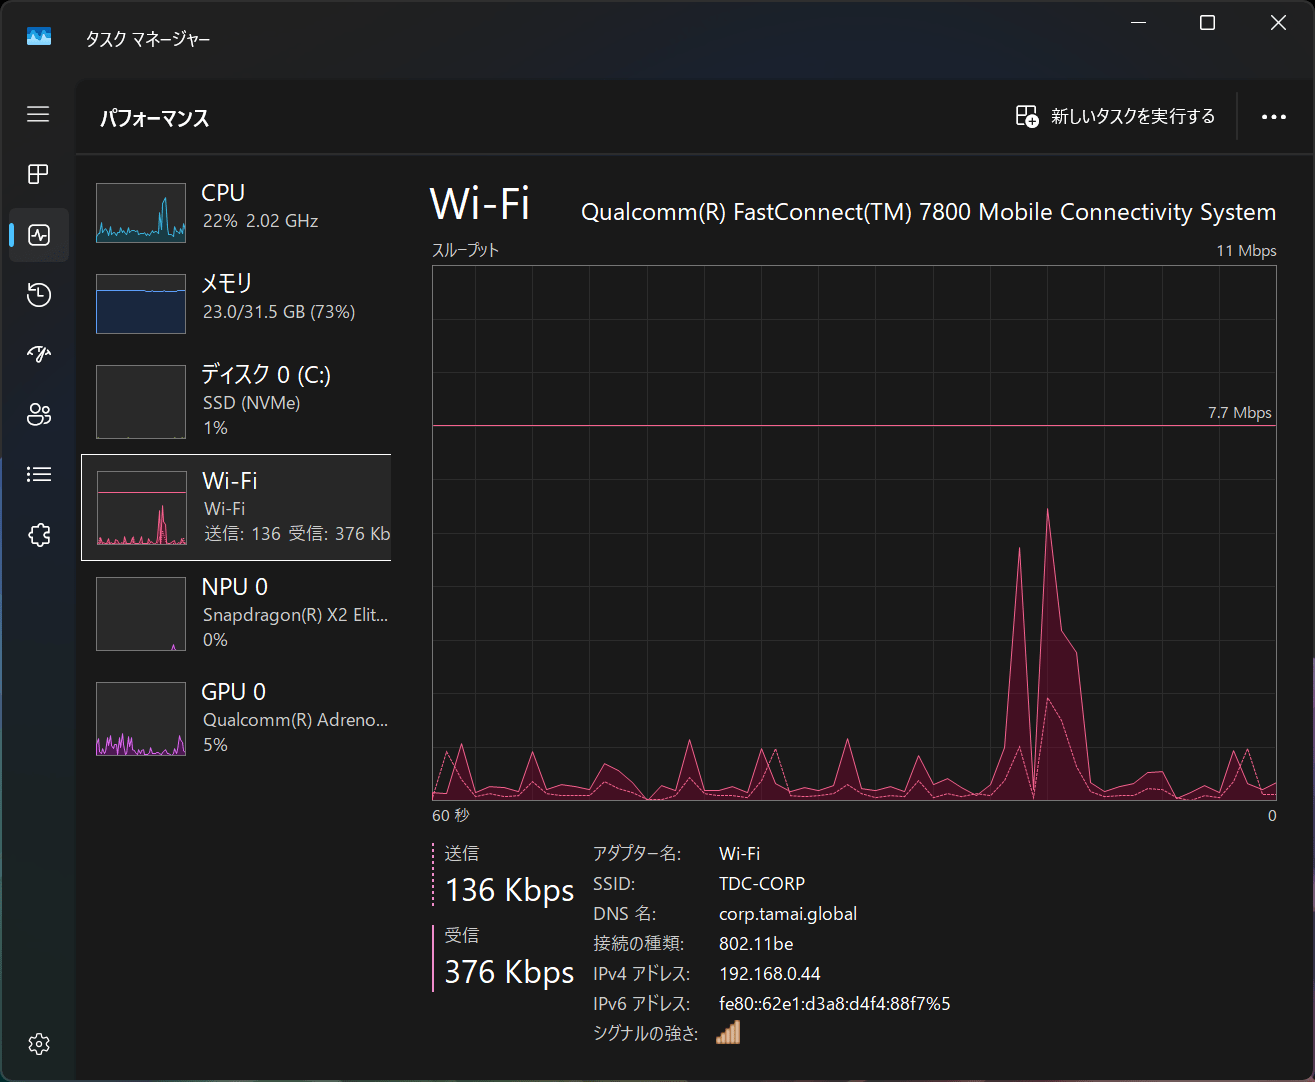Click the 11 Mbps scale label
1315x1082 pixels.
pos(1246,251)
